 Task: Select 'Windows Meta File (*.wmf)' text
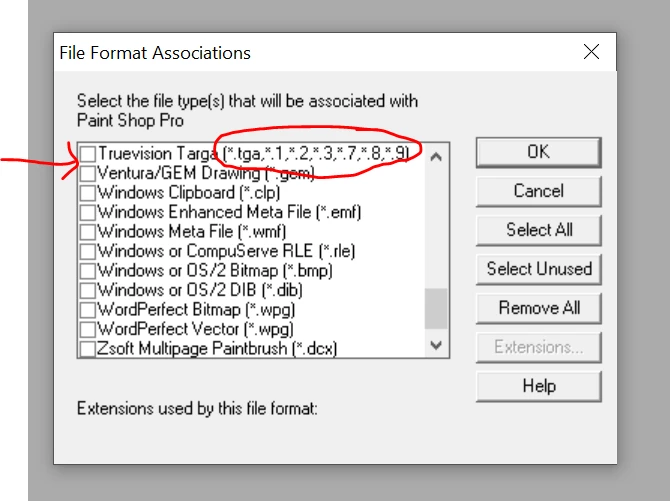point(192,232)
